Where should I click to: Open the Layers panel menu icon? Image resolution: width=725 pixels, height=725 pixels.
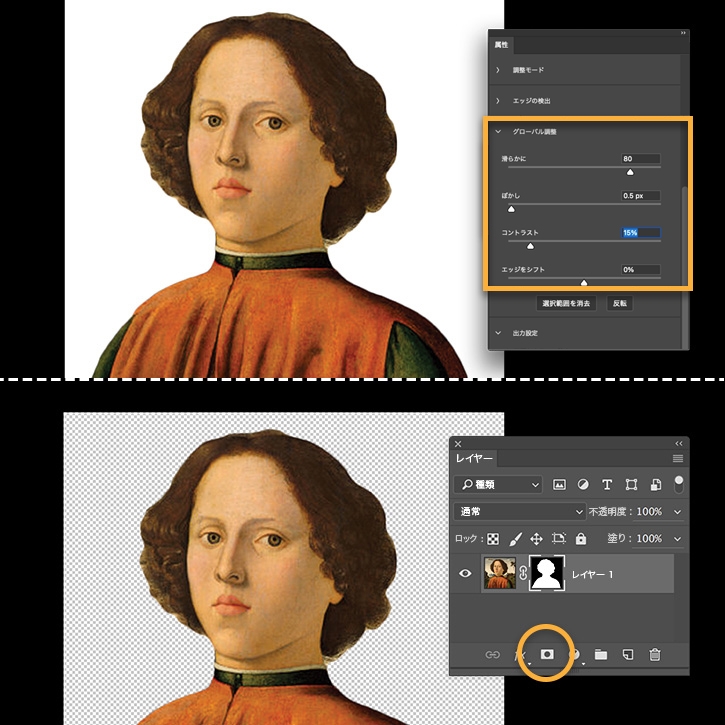tap(678, 458)
